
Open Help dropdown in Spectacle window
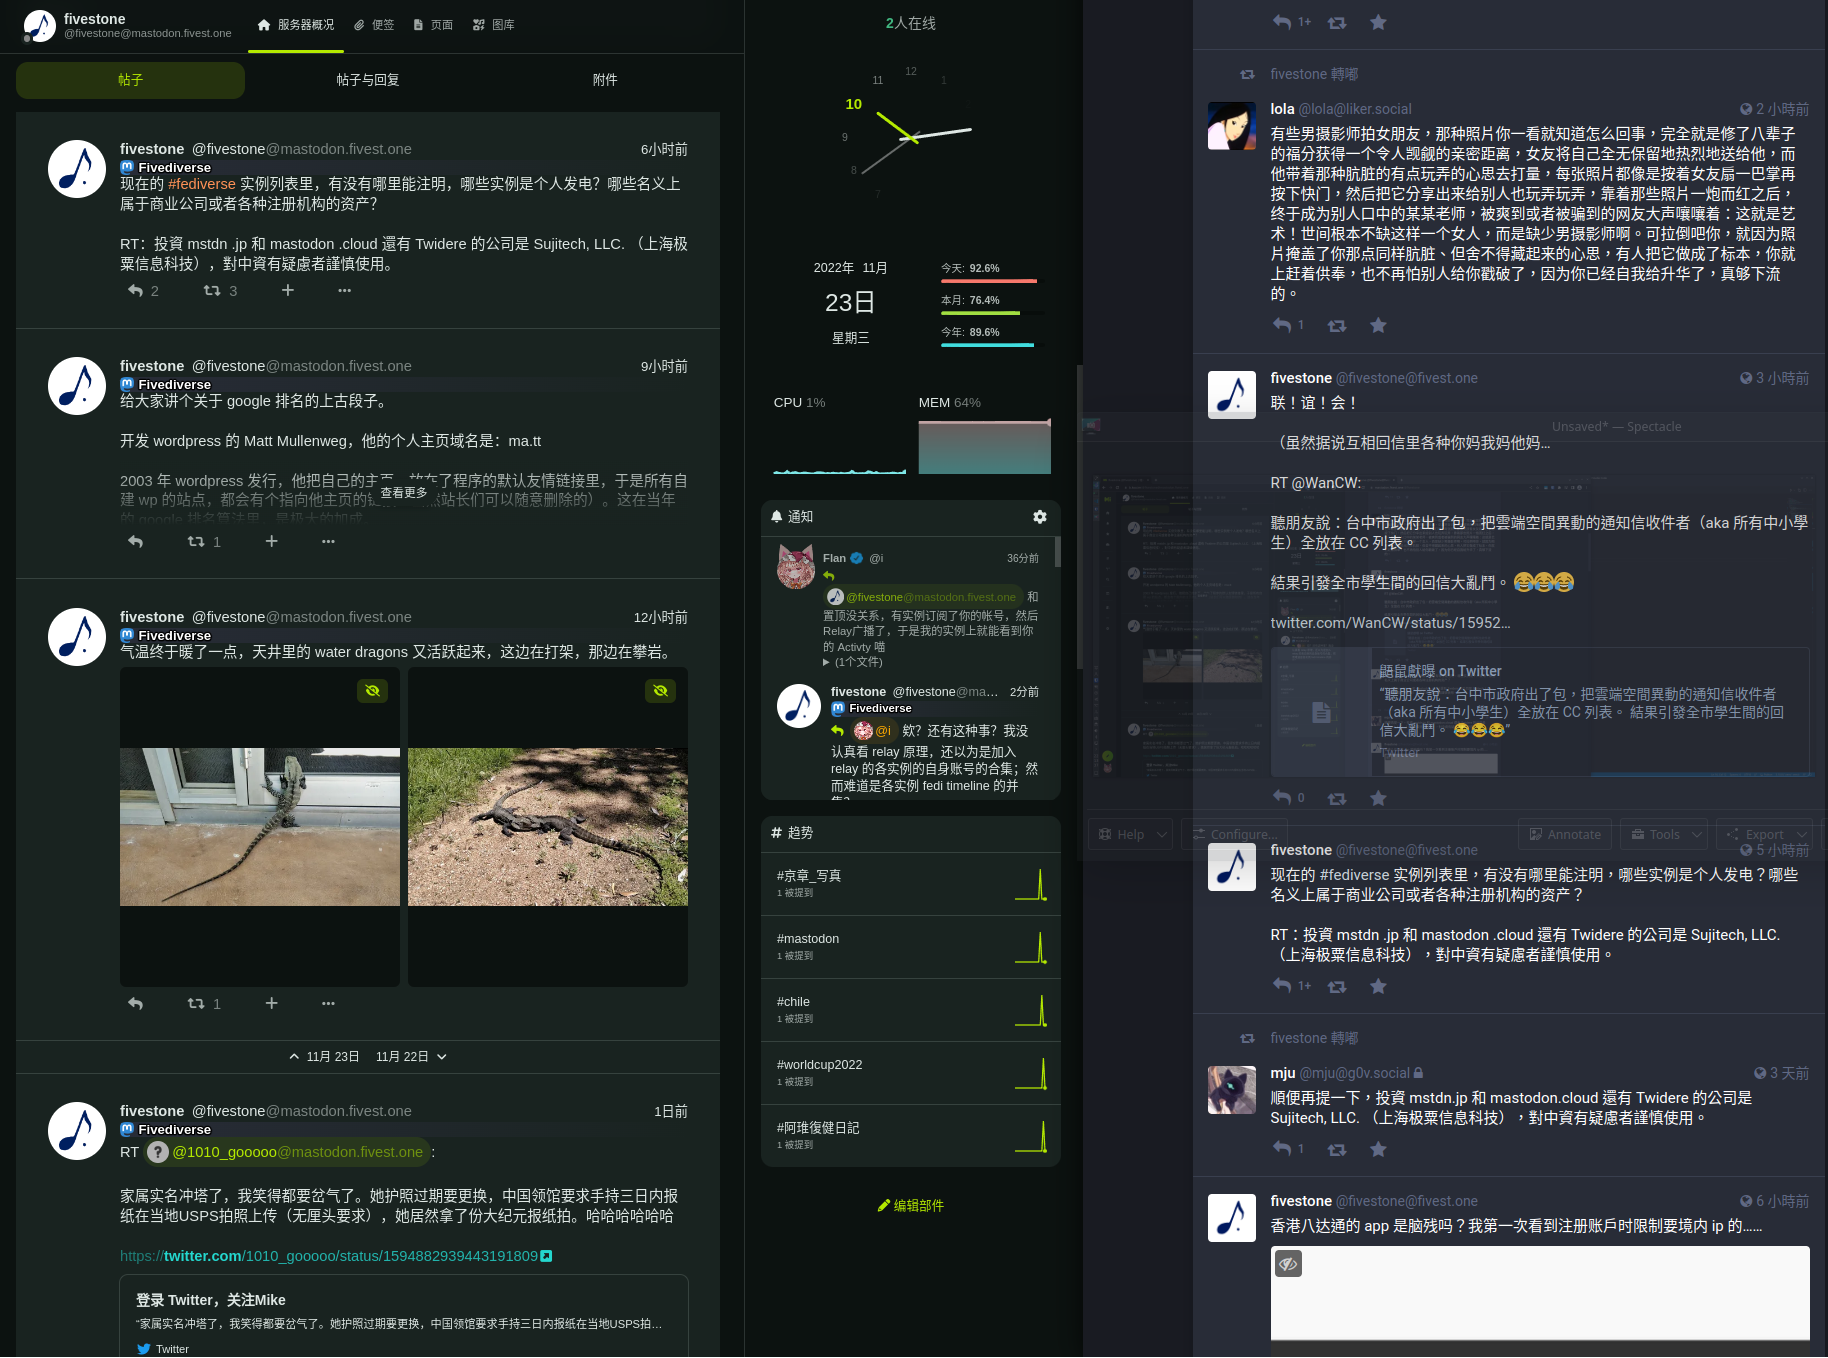pos(1131,834)
